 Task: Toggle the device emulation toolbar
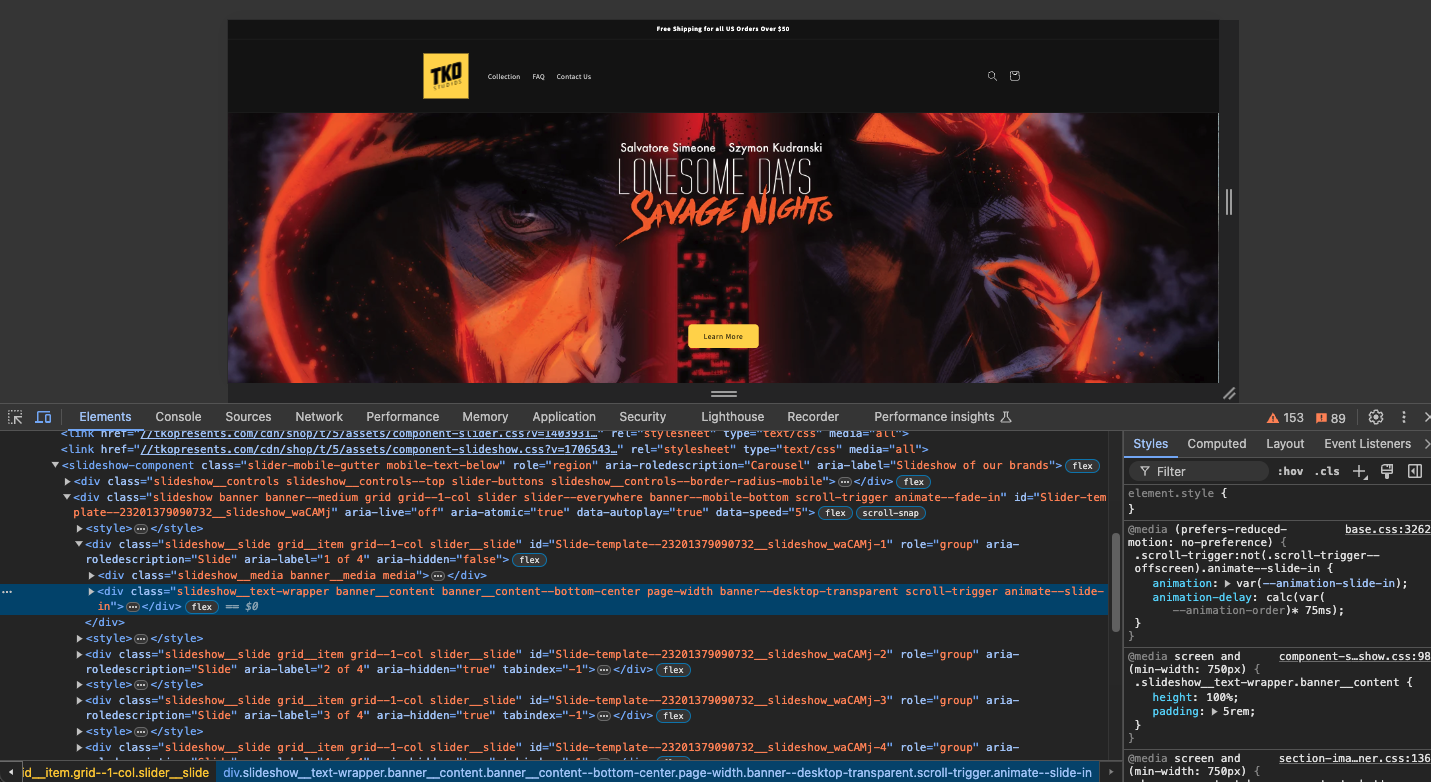pos(43,416)
